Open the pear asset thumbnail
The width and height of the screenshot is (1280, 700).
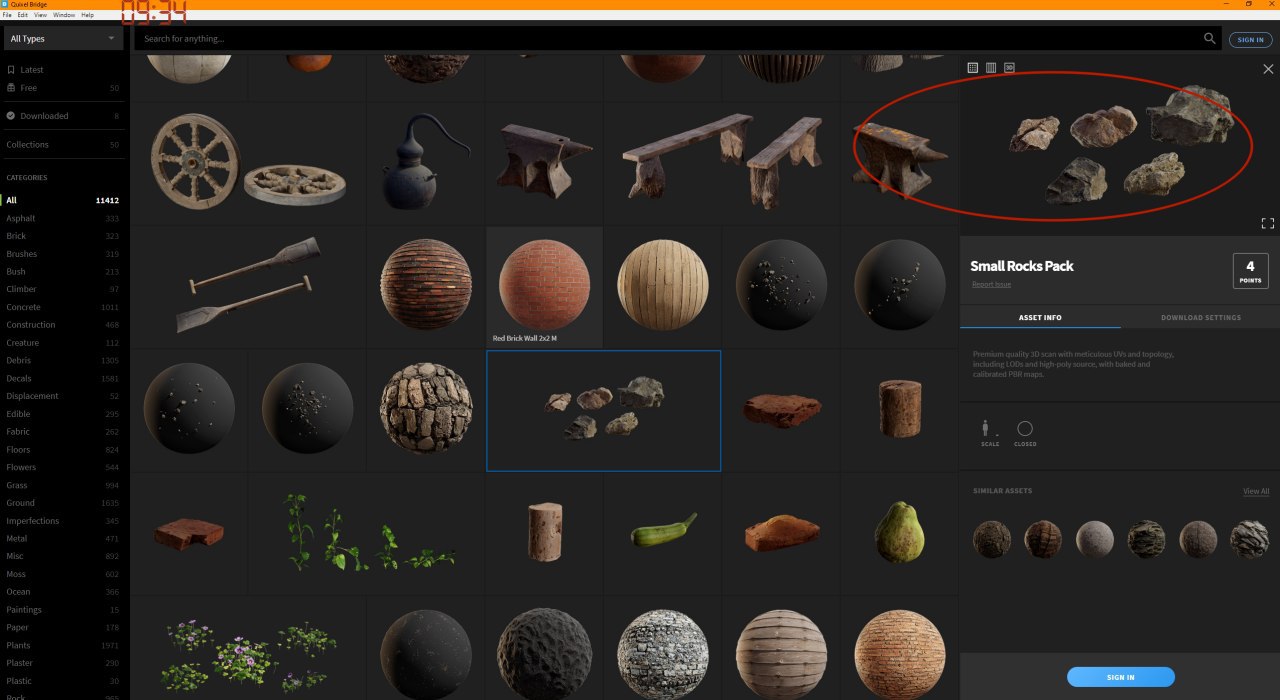[898, 532]
